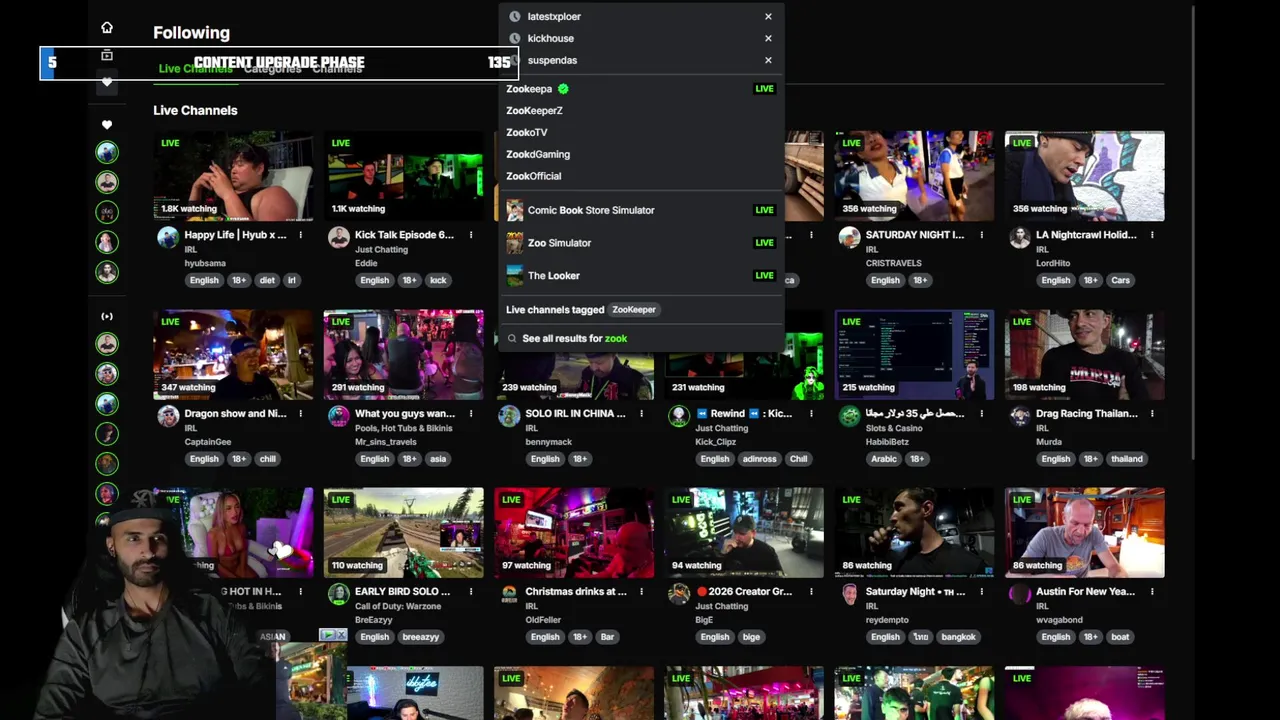Viewport: 1280px width, 720px height.
Task: Open Comic Book Store Simulator category
Action: pyautogui.click(x=641, y=210)
